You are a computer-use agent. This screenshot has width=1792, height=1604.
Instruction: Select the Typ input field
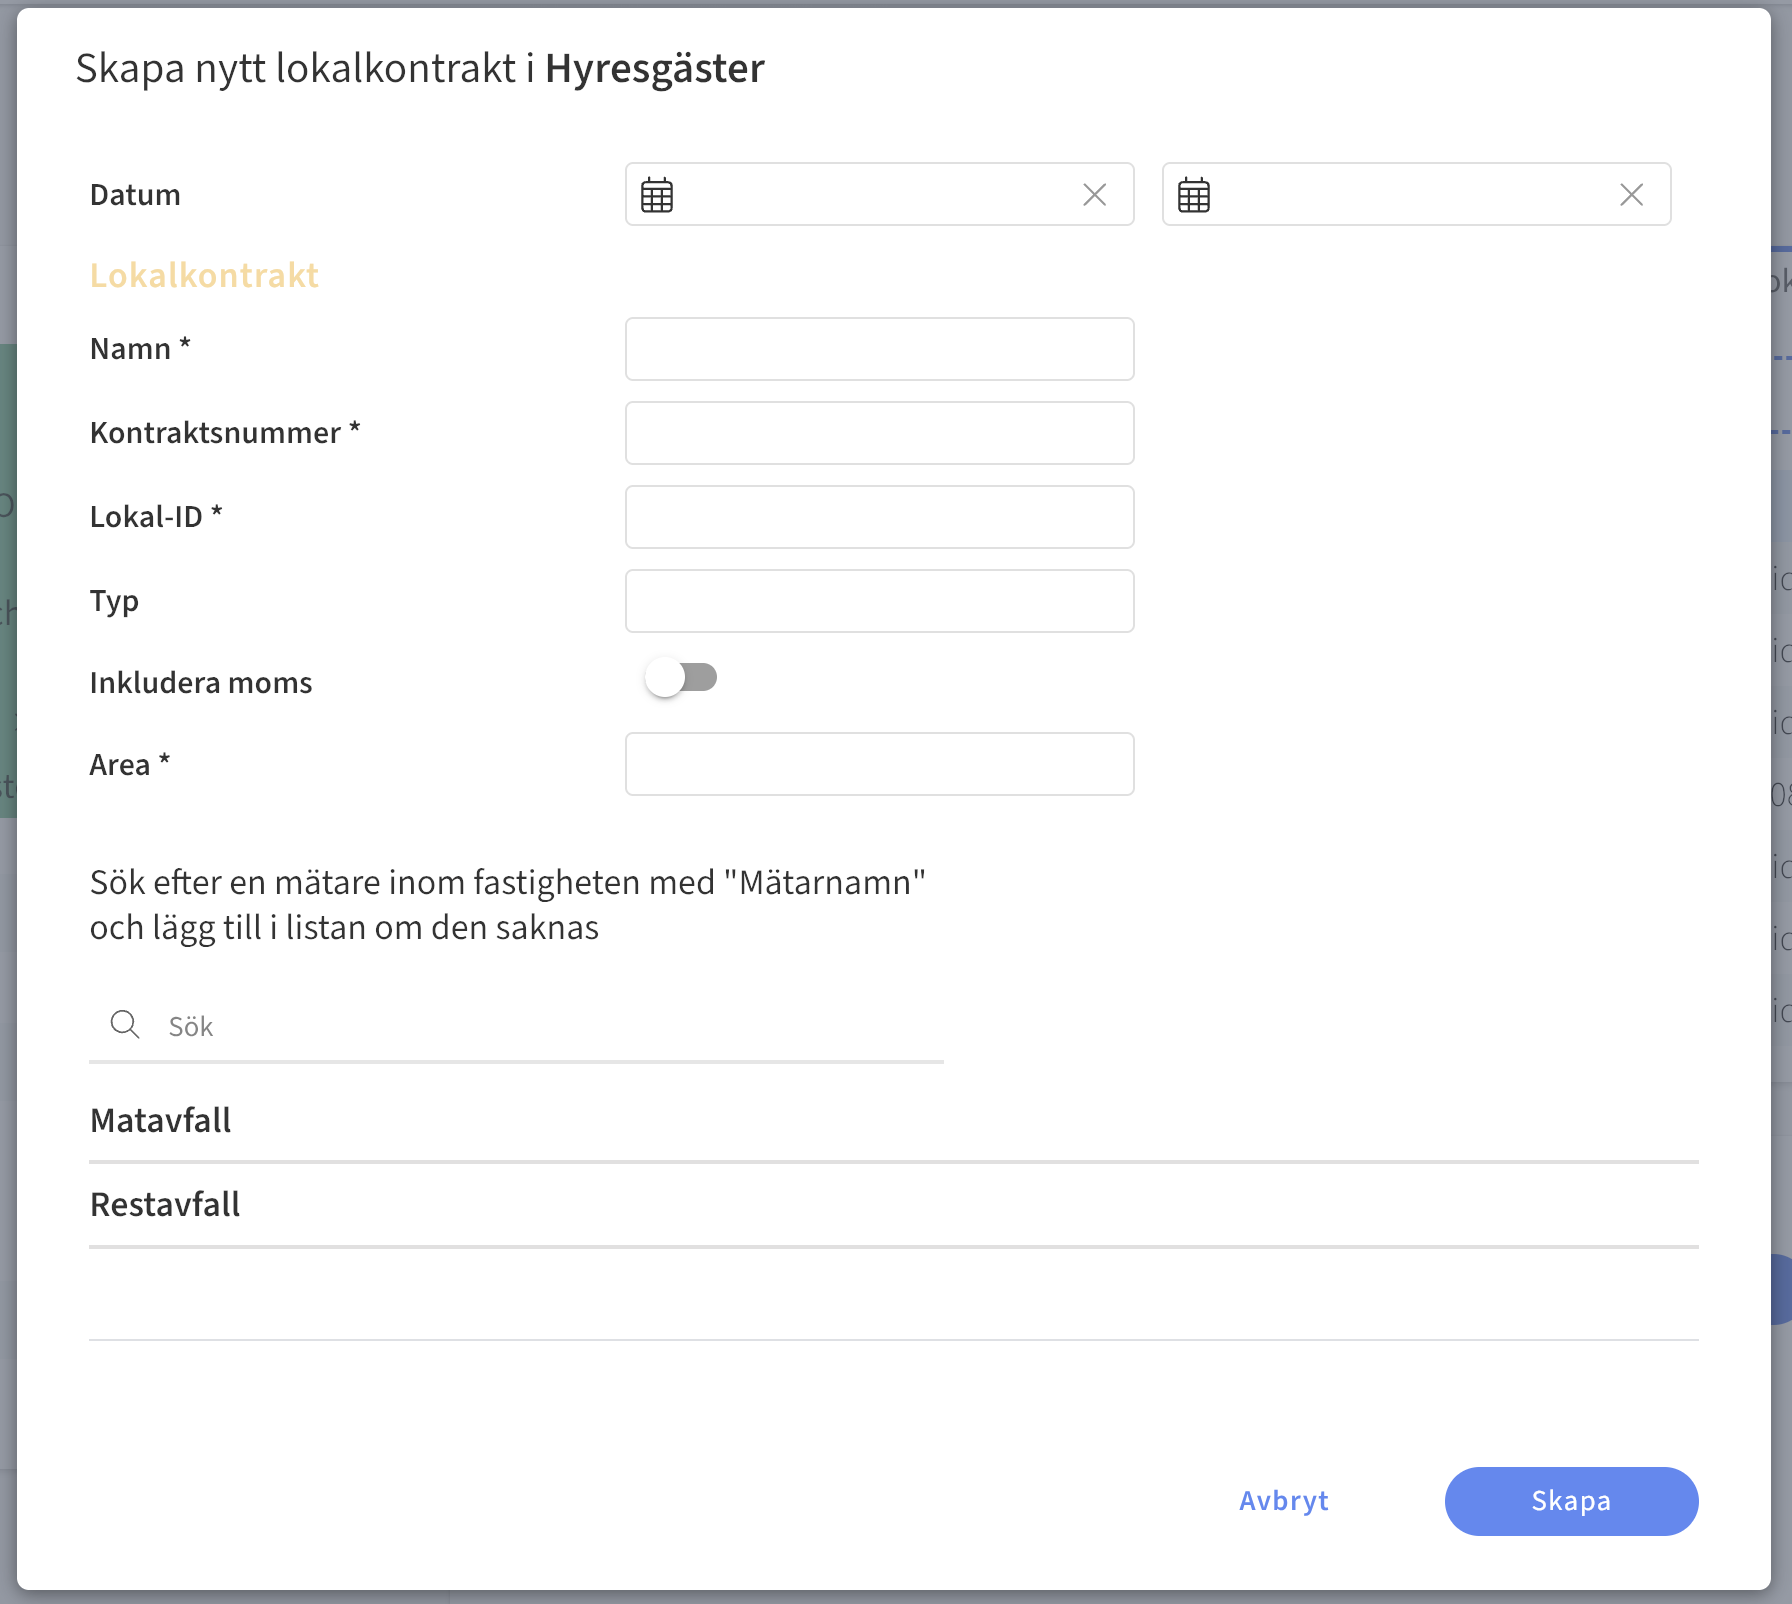(880, 601)
